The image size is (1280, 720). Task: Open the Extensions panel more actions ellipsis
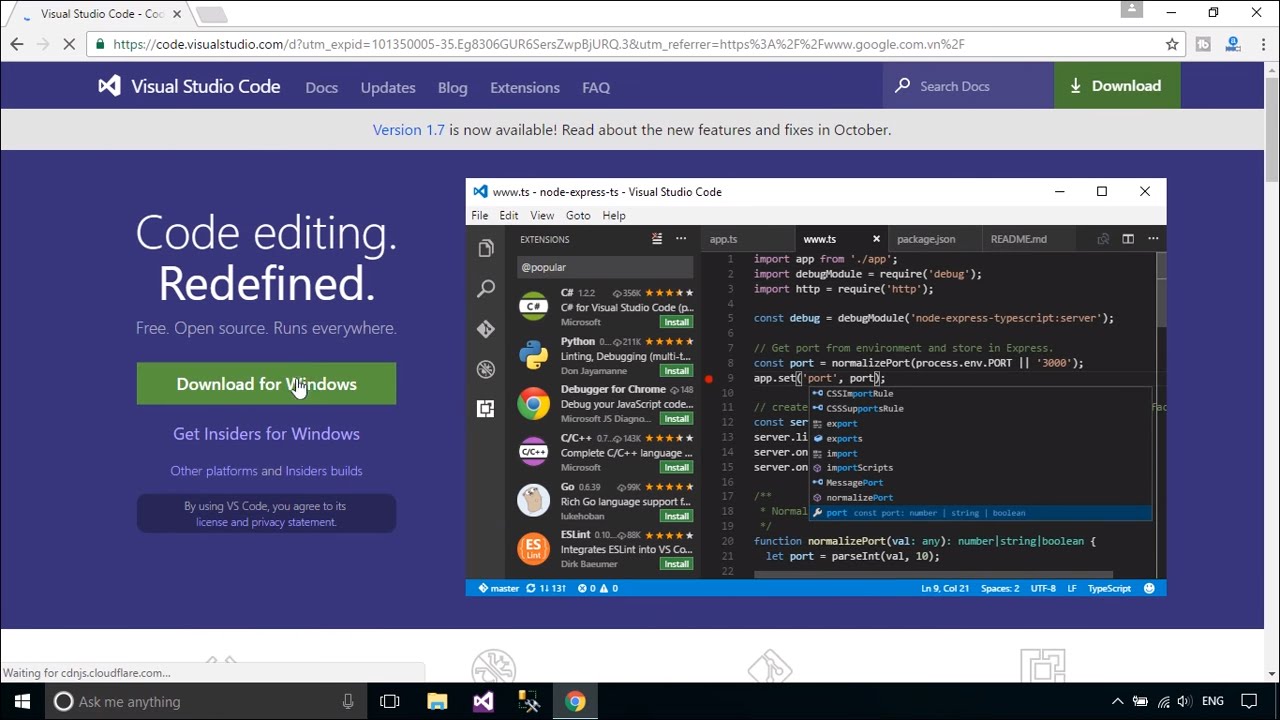coord(681,239)
